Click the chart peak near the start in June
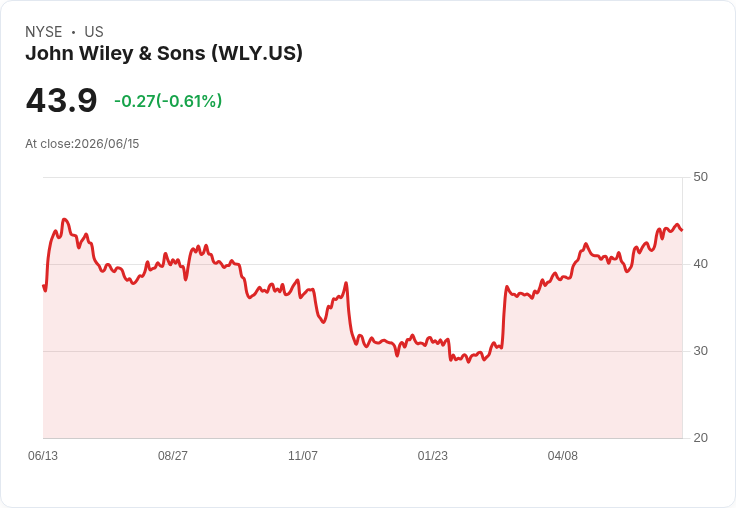Viewport: 736px width, 508px height. [x=65, y=219]
